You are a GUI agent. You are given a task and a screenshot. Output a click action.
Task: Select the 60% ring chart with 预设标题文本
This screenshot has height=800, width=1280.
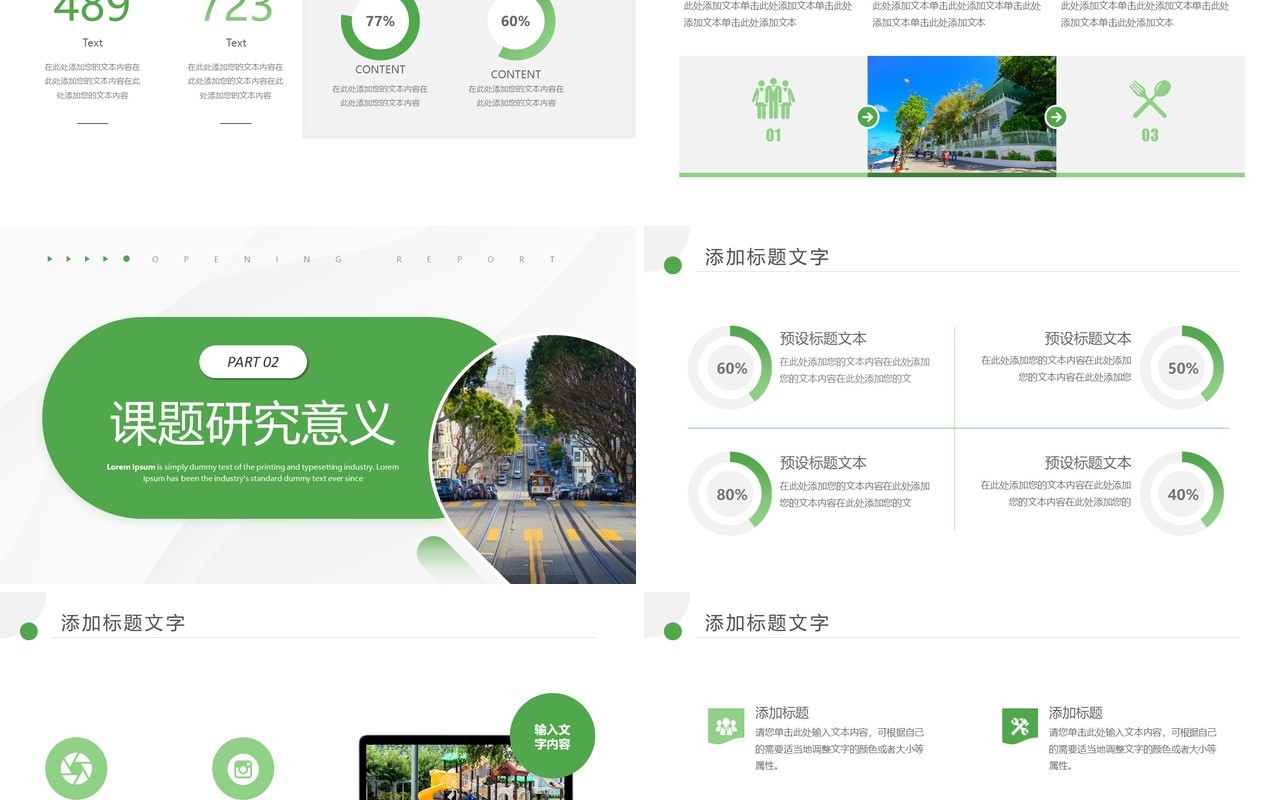click(x=730, y=368)
